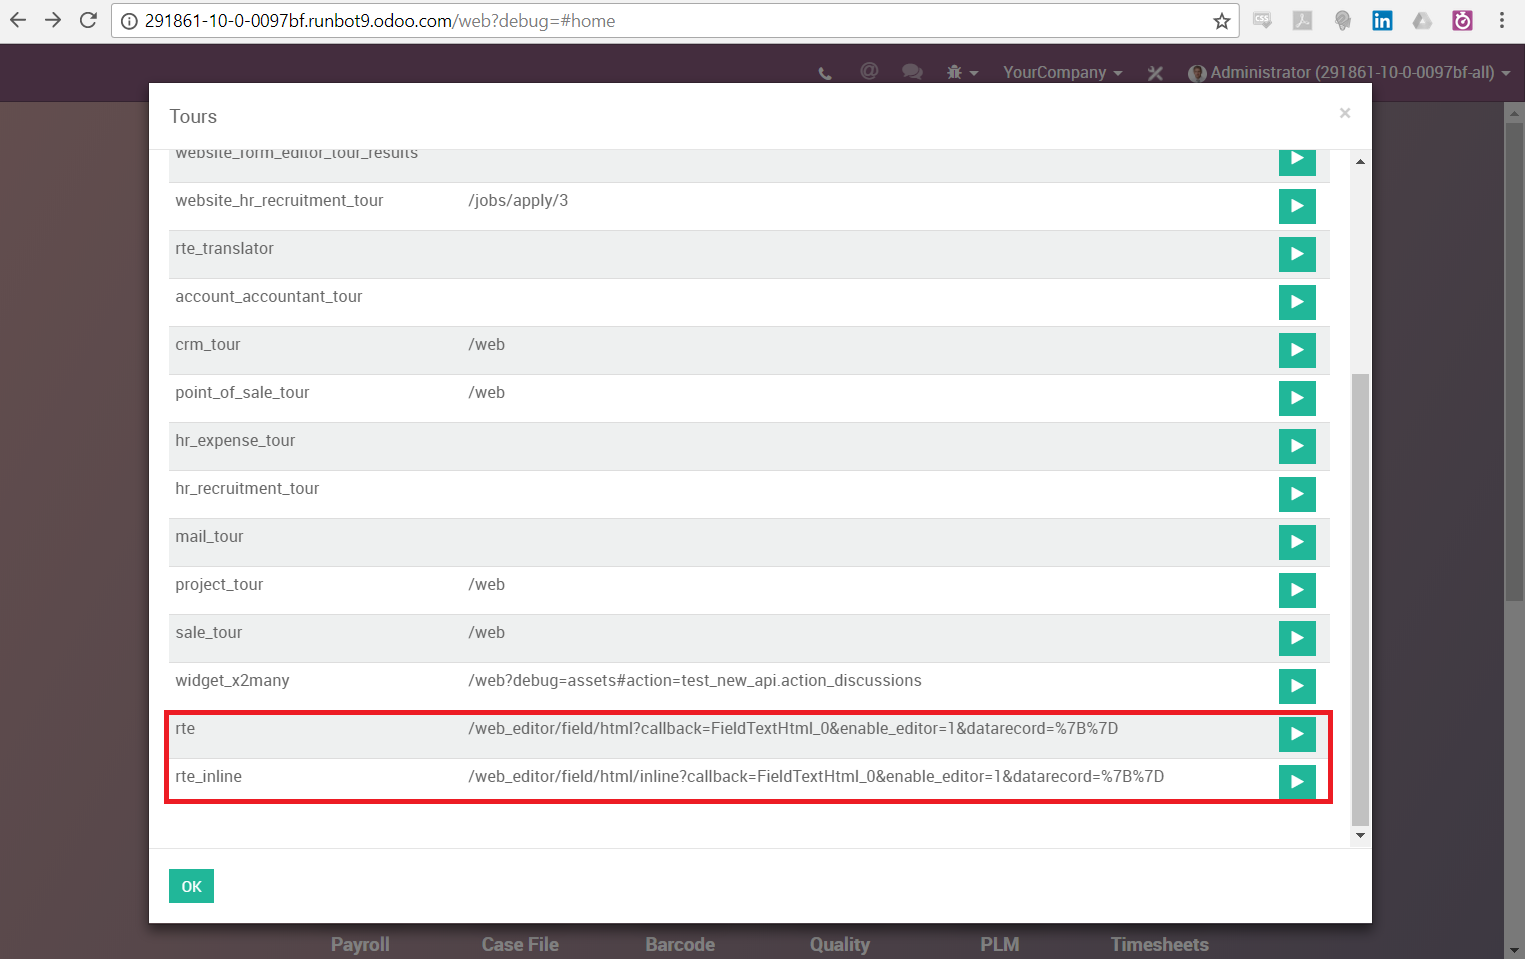The width and height of the screenshot is (1525, 959).
Task: Bookmark the page with the star icon
Action: 1221,20
